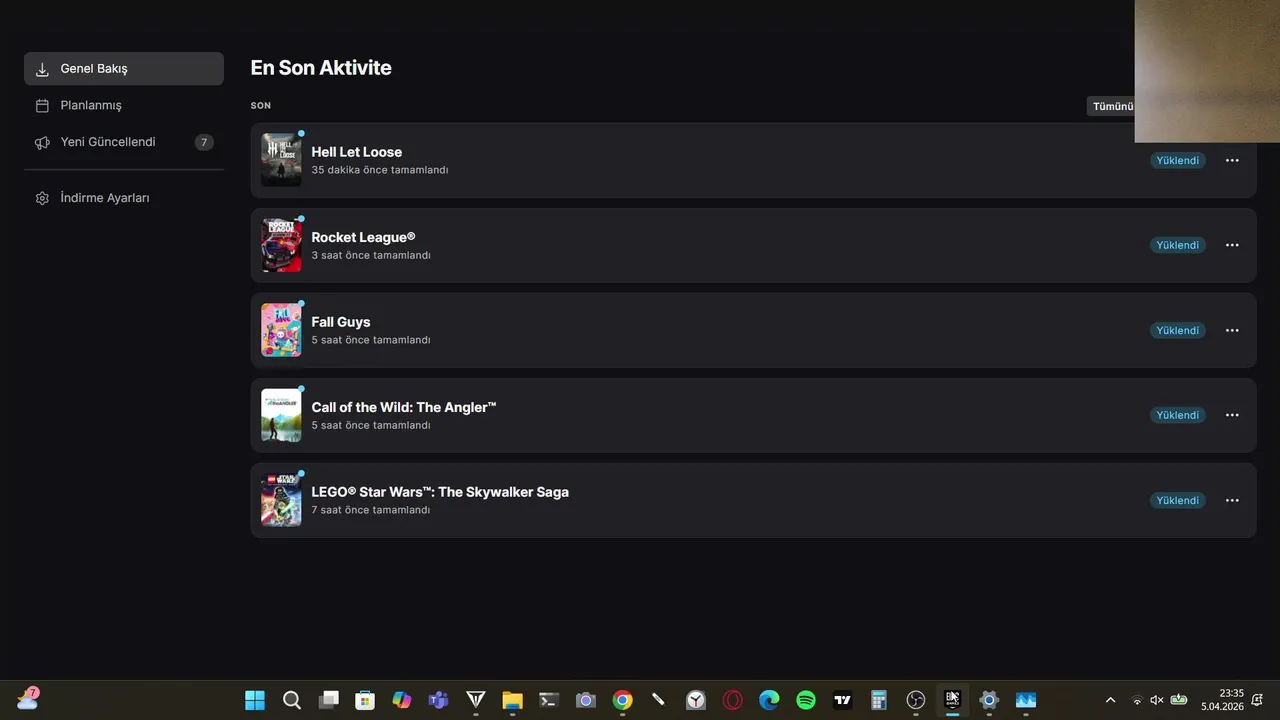Open more options for Hell Let Loose
The height and width of the screenshot is (720, 1280).
(1232, 160)
